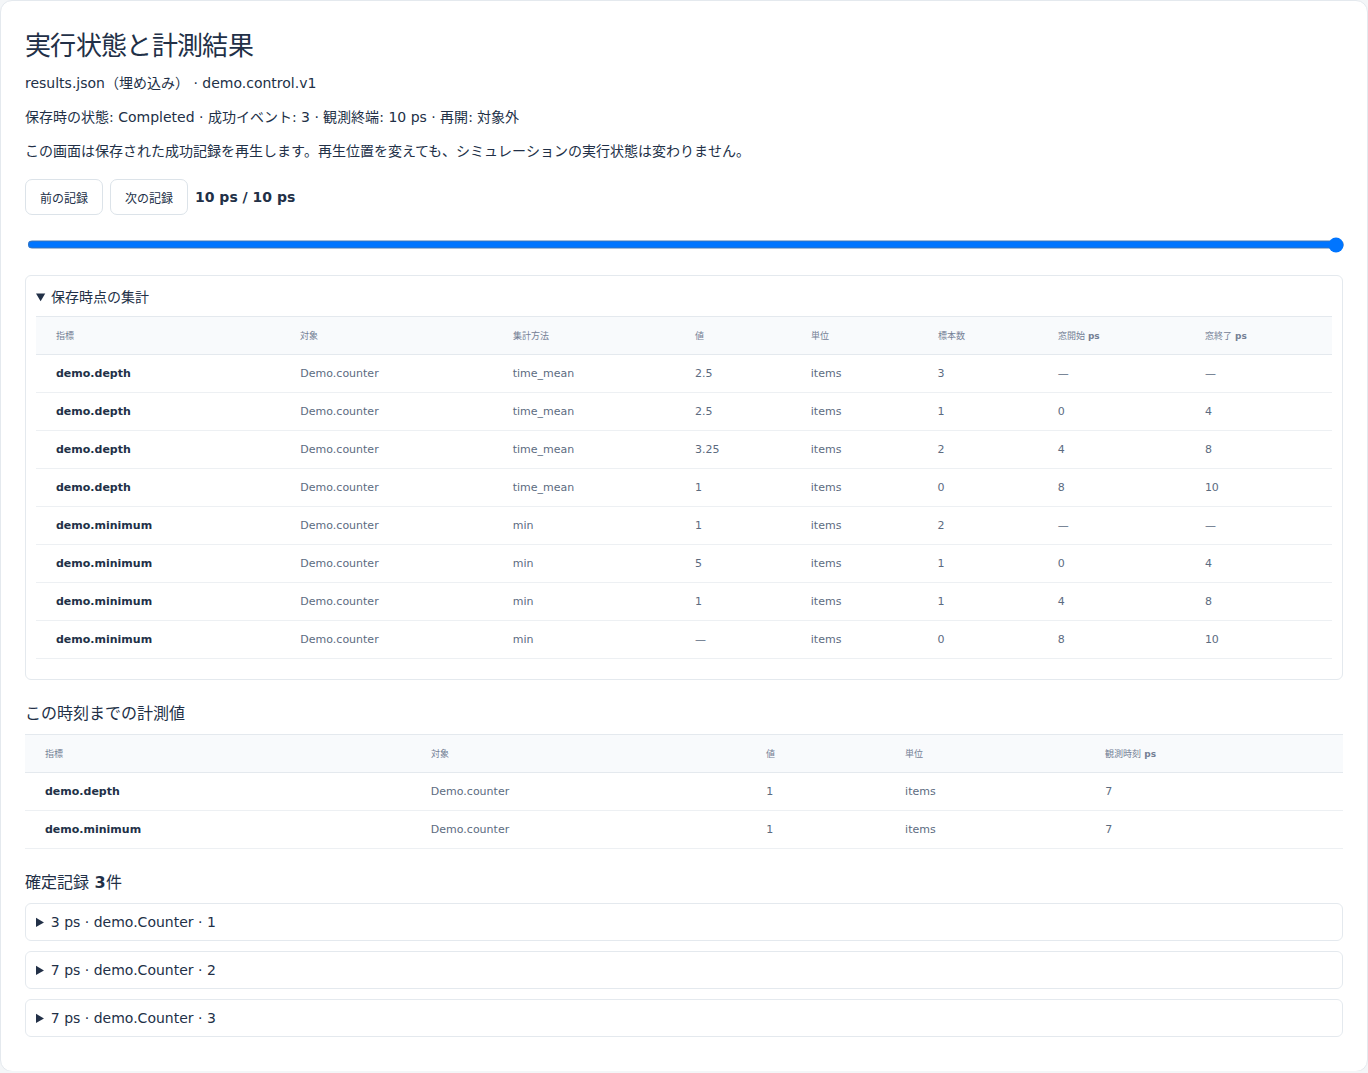1368x1073 pixels.
Task: Click demo.depth in the row with 標本数 3
Action: click(93, 373)
